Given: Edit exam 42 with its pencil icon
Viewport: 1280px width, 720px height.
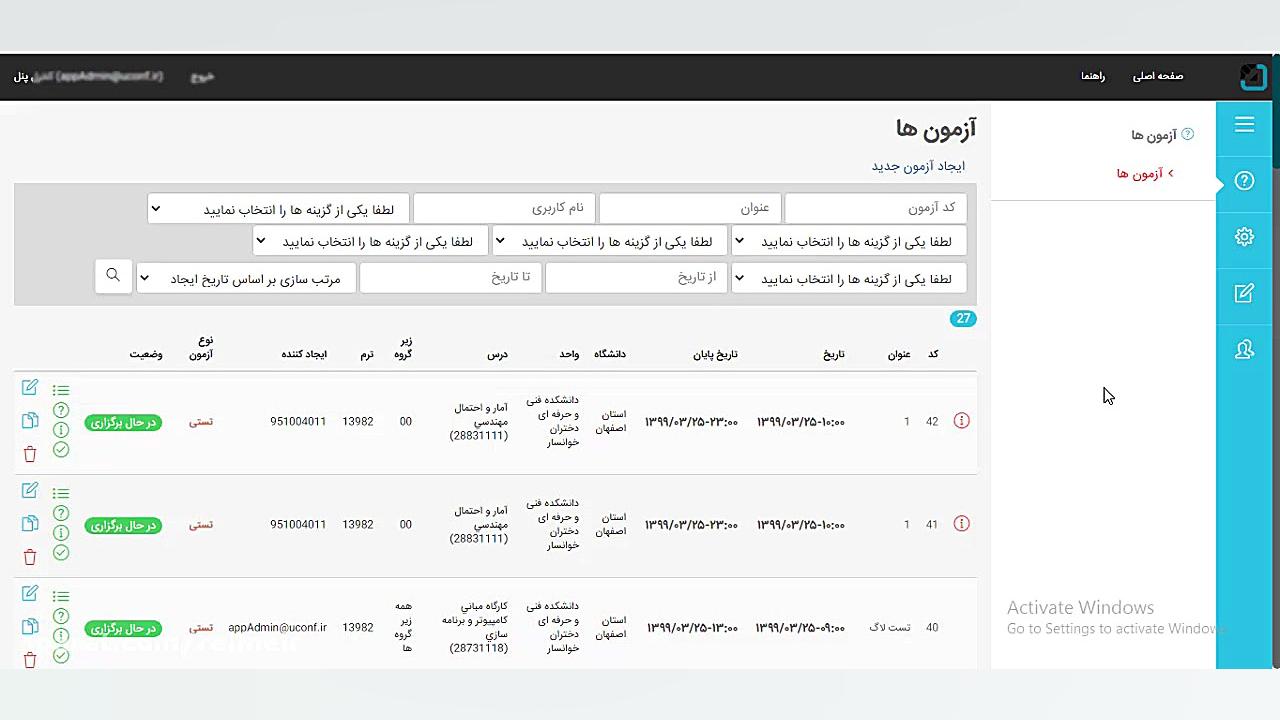Looking at the screenshot, I should click(30, 387).
